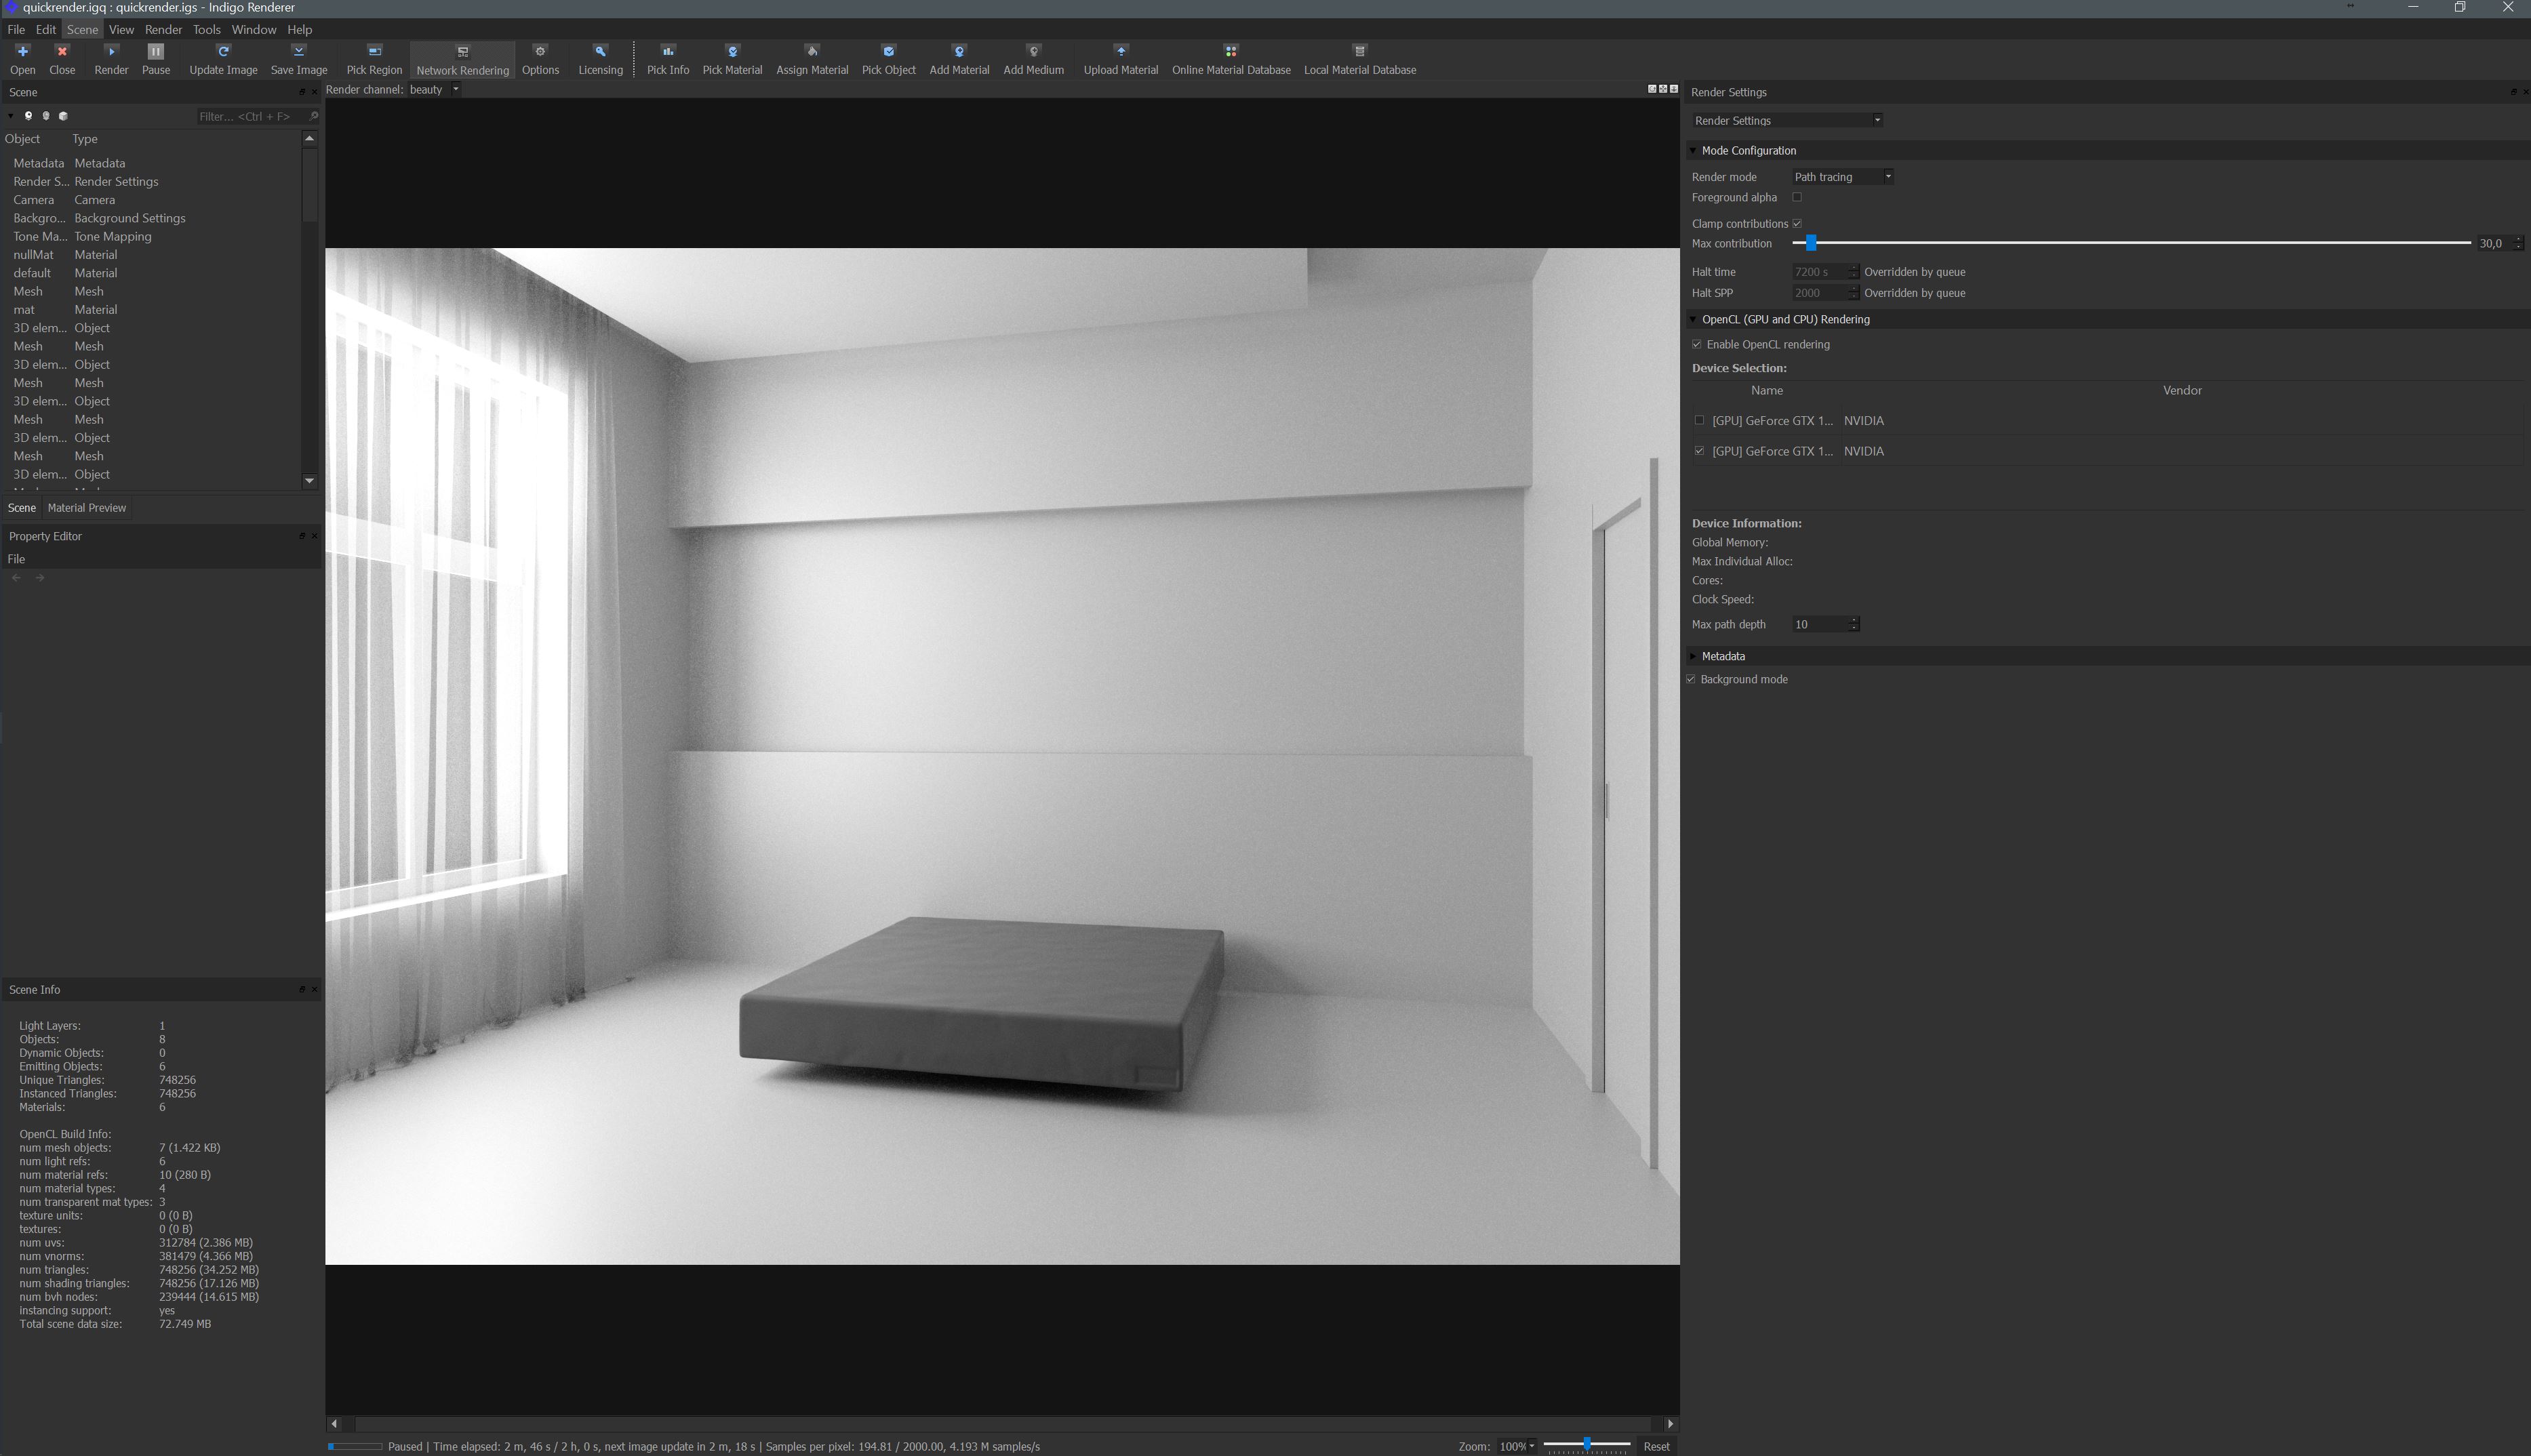
Task: Uncheck the Background mode option
Action: [x=1691, y=679]
